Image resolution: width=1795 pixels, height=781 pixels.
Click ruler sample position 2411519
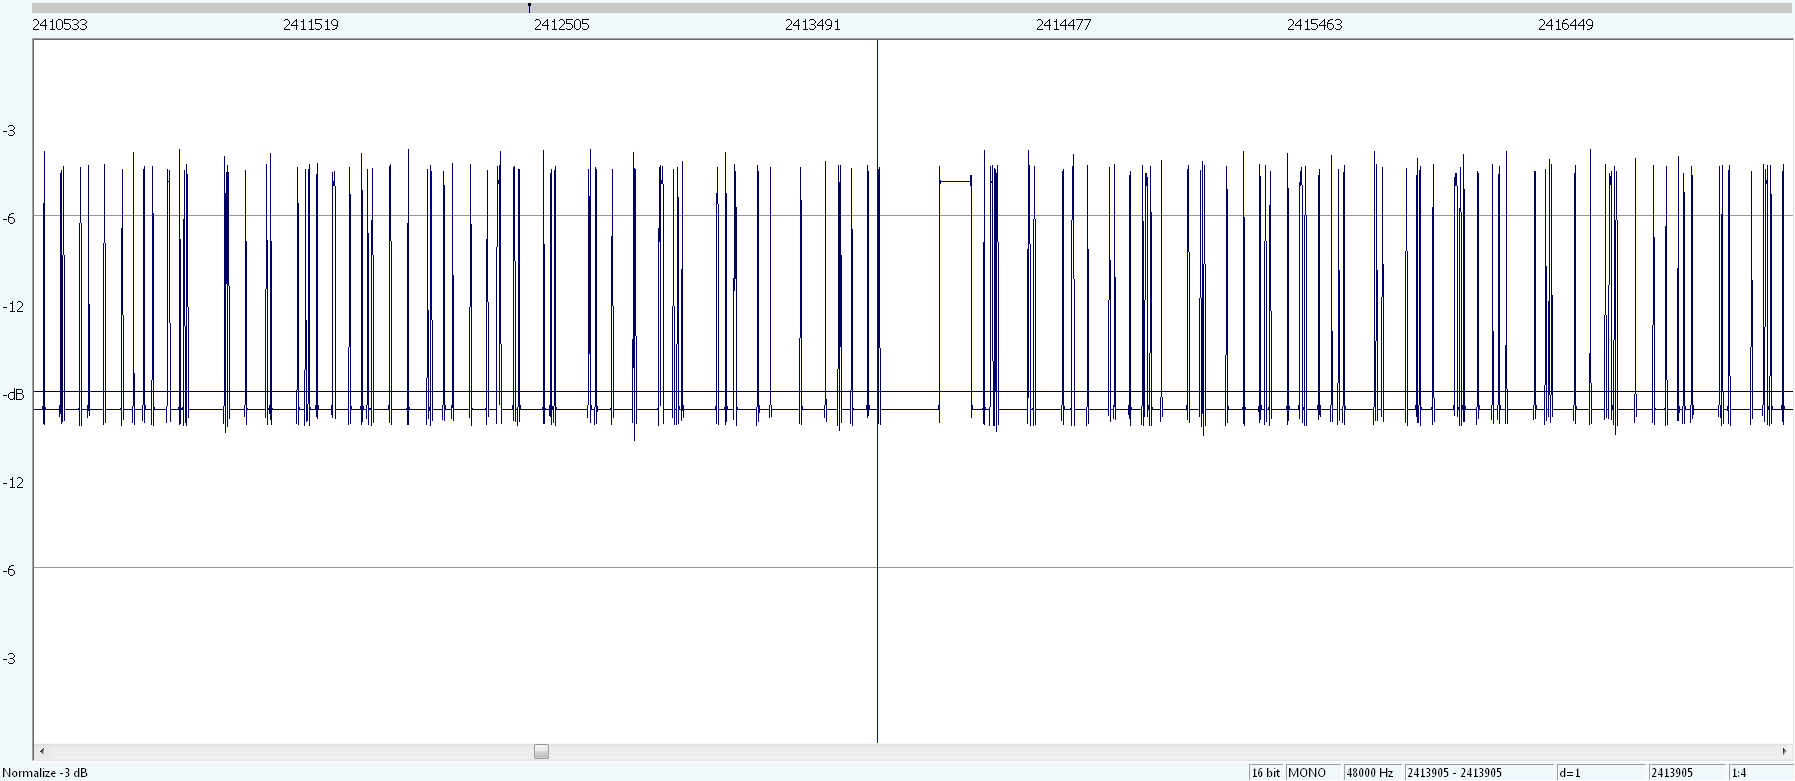[x=311, y=25]
